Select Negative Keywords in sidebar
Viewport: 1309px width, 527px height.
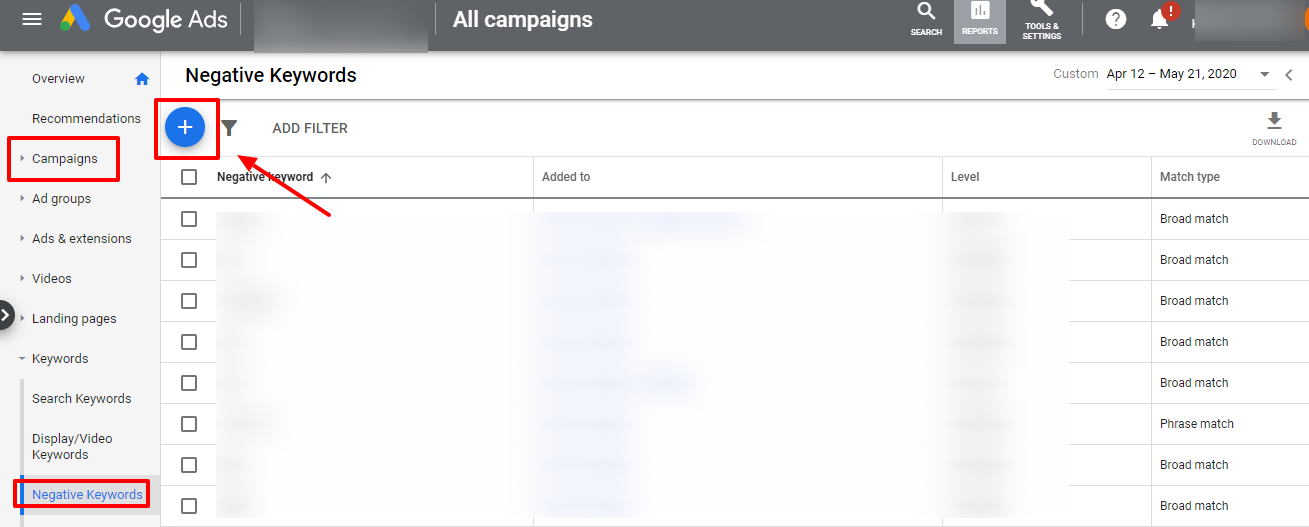click(87, 495)
